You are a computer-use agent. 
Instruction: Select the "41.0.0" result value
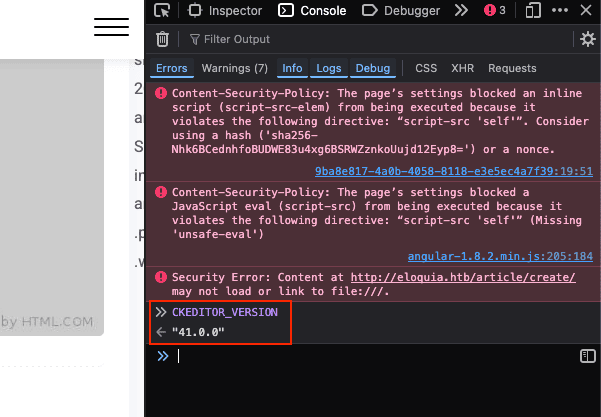198,332
